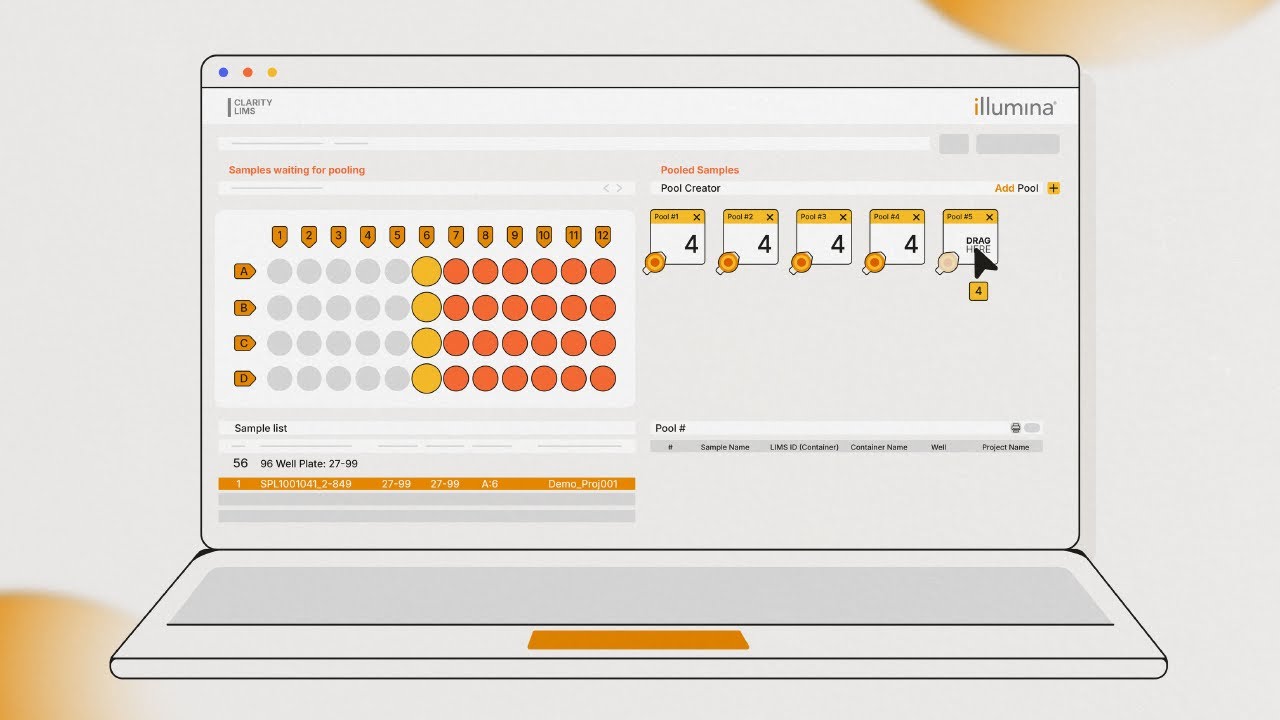The image size is (1280, 720).
Task: Click the printer icon in Pool # panel
Action: tap(1016, 428)
